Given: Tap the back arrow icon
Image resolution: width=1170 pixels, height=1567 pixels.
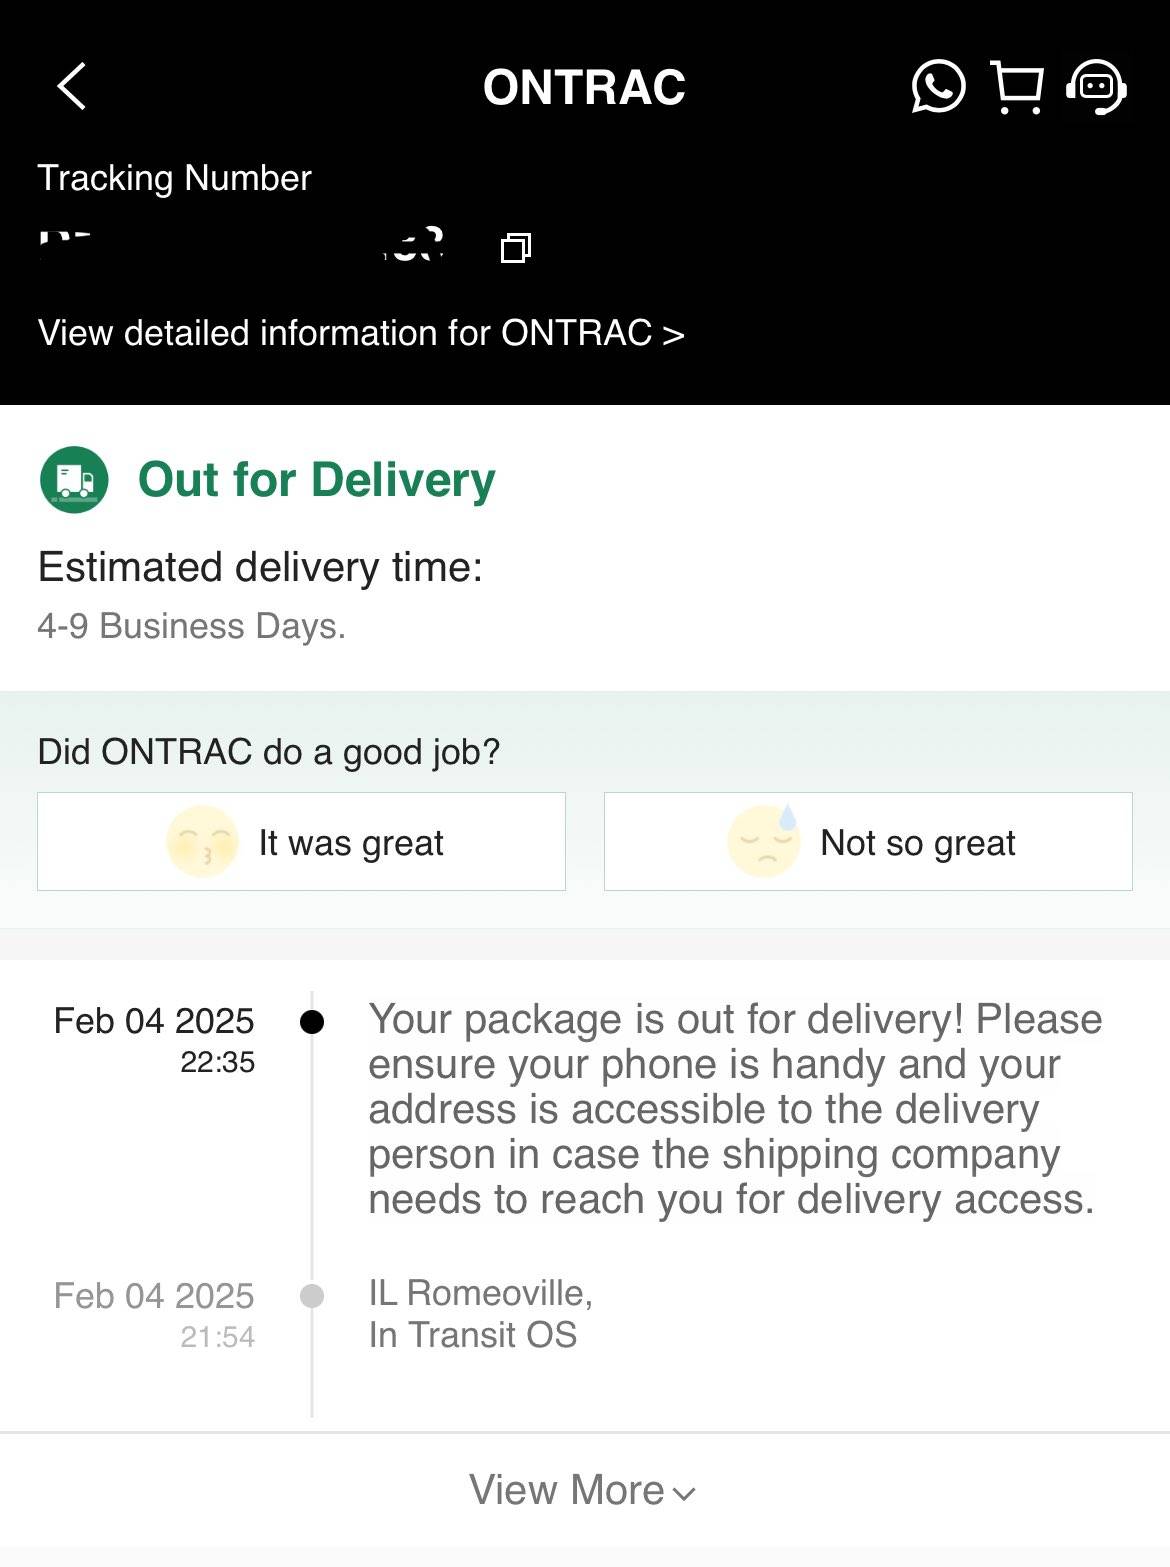Looking at the screenshot, I should tap(72, 86).
